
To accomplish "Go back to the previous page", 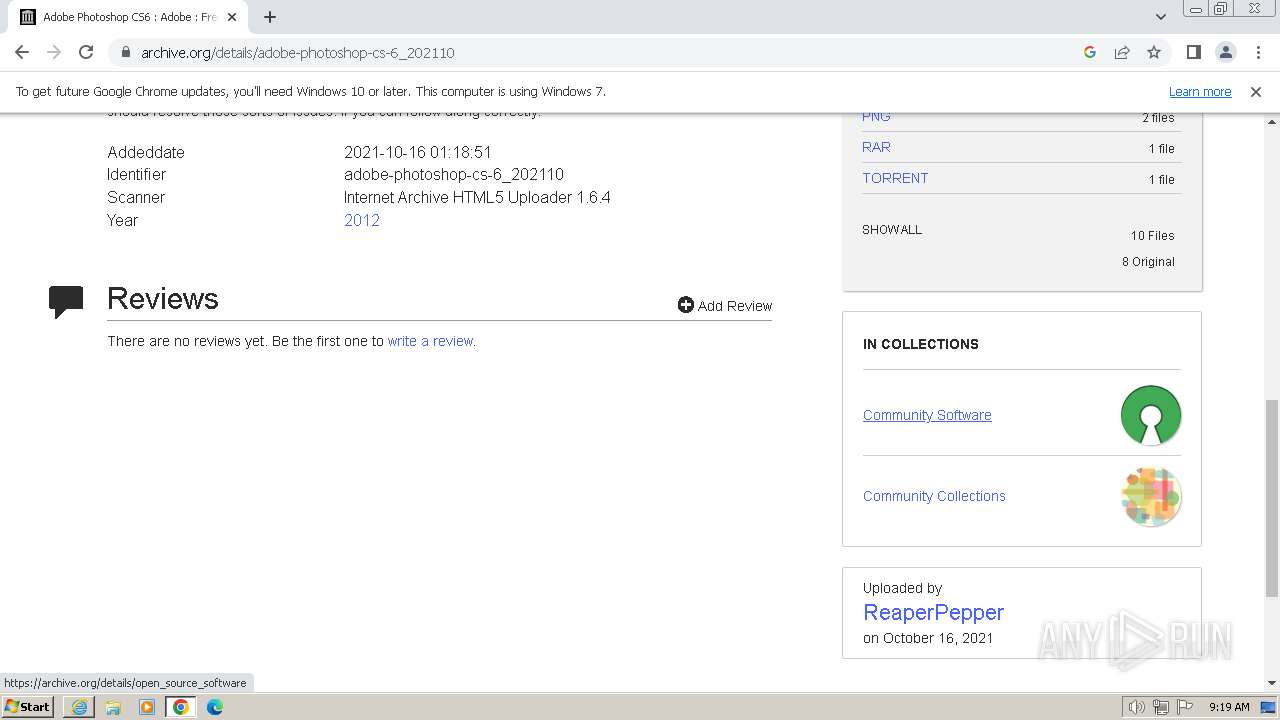I will tap(22, 52).
